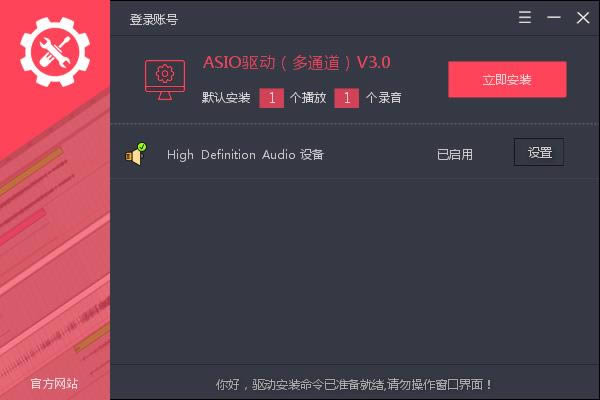Click the 默认安装 label
This screenshot has width=600, height=400.
[226, 98]
